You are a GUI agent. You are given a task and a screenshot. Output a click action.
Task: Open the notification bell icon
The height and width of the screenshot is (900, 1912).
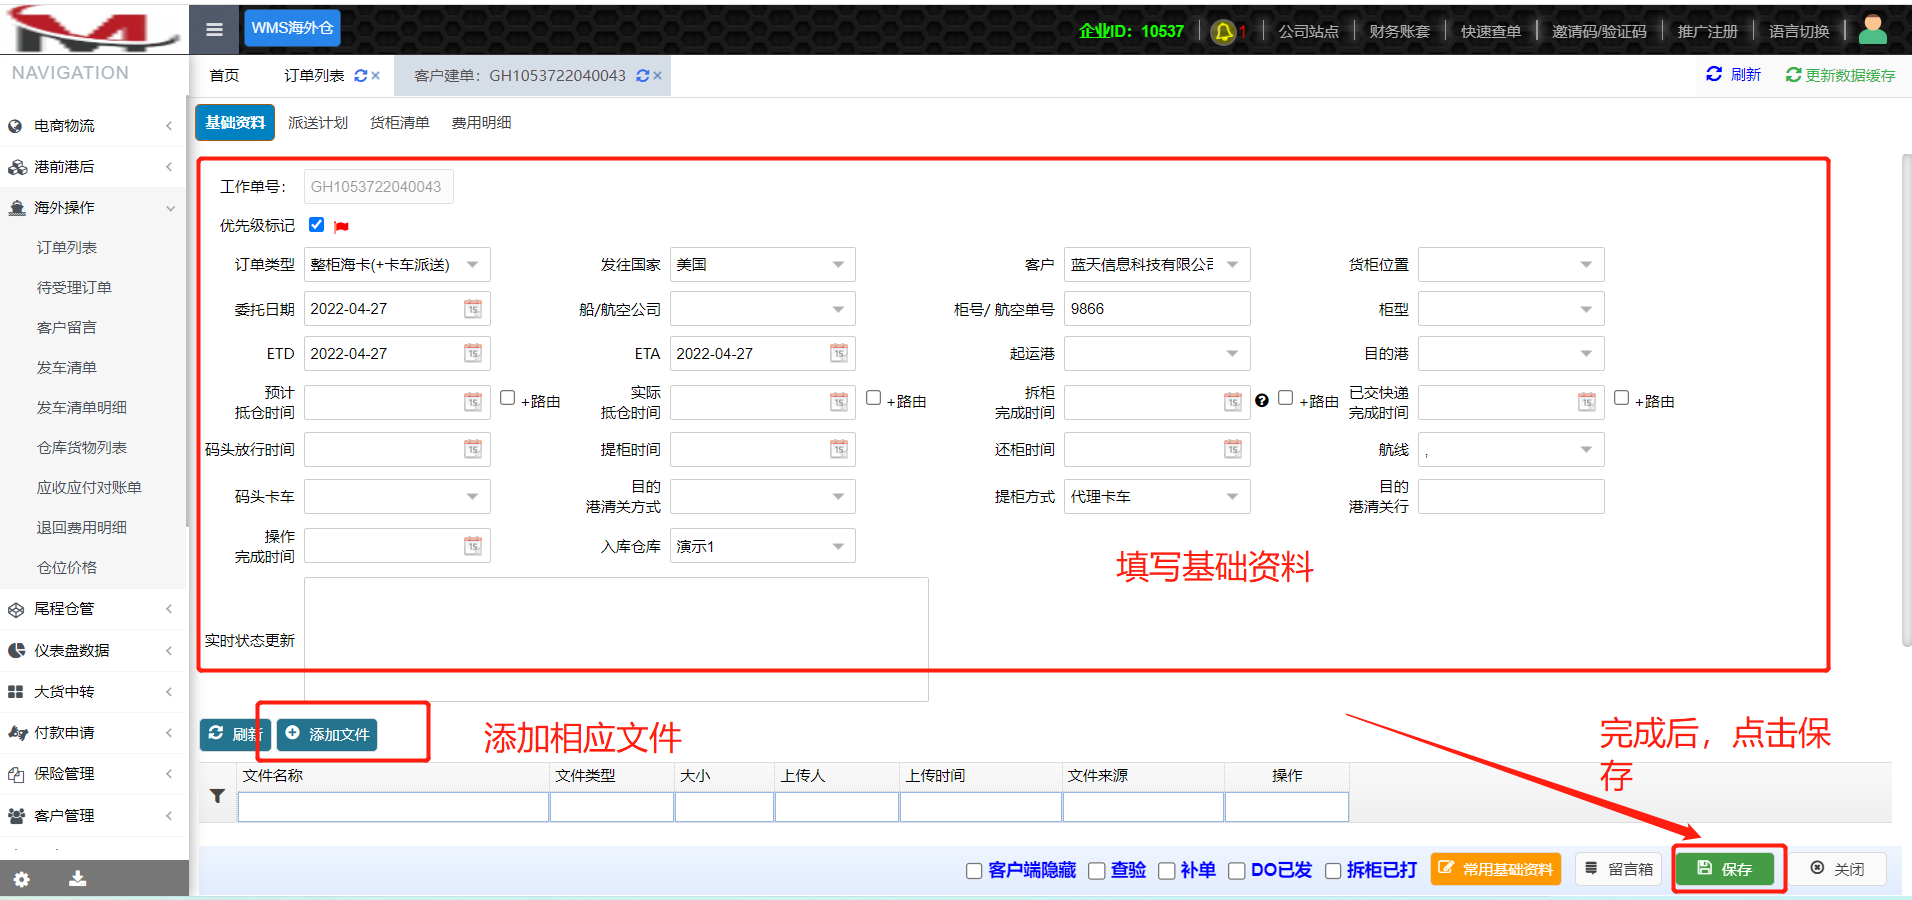tap(1223, 32)
